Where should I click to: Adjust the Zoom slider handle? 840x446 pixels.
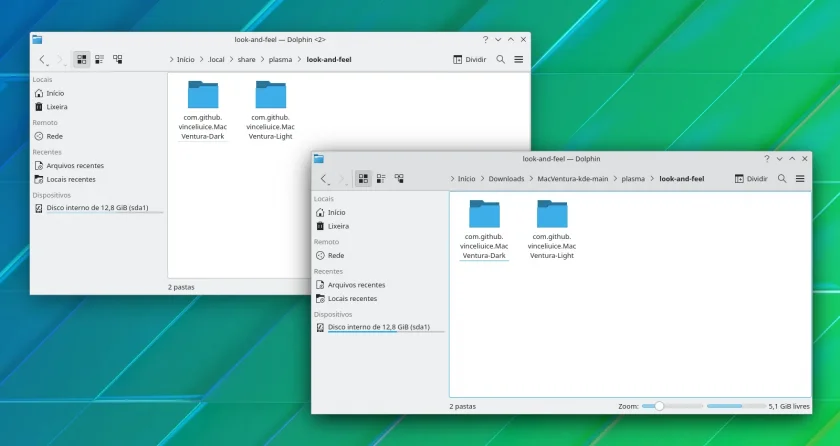click(x=659, y=406)
